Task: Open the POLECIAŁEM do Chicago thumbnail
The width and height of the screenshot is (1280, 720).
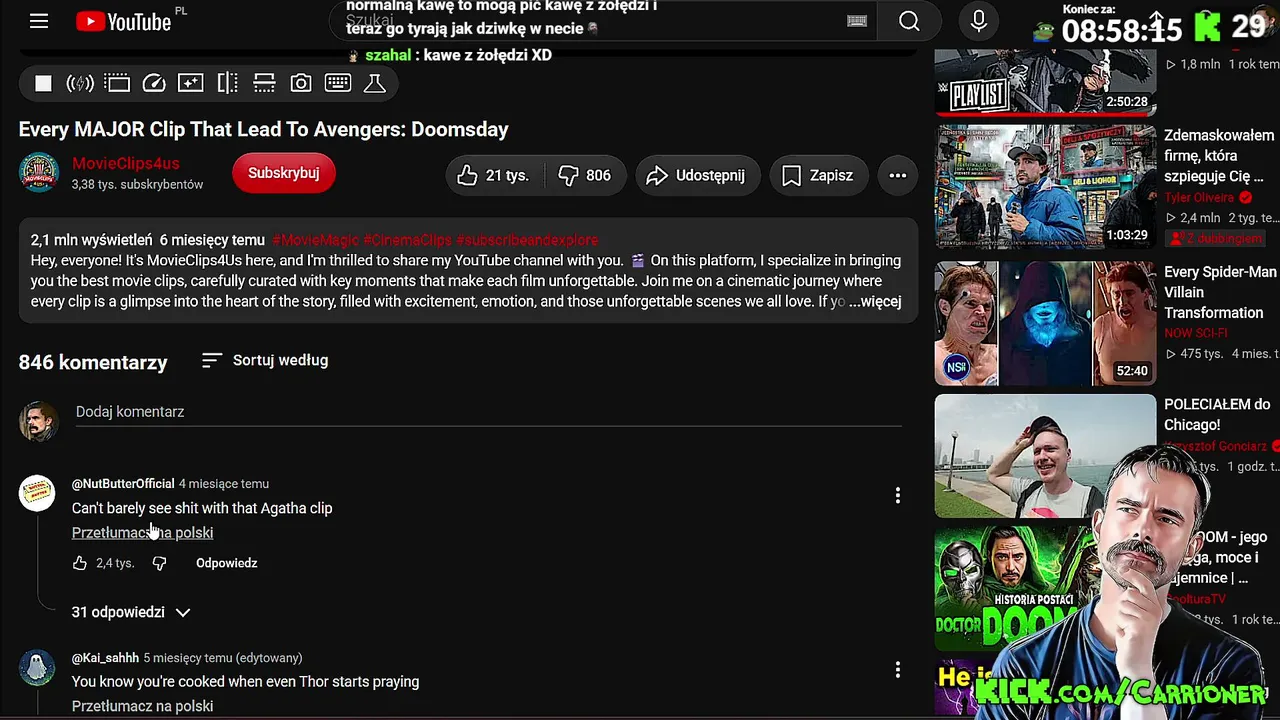Action: pyautogui.click(x=1046, y=456)
